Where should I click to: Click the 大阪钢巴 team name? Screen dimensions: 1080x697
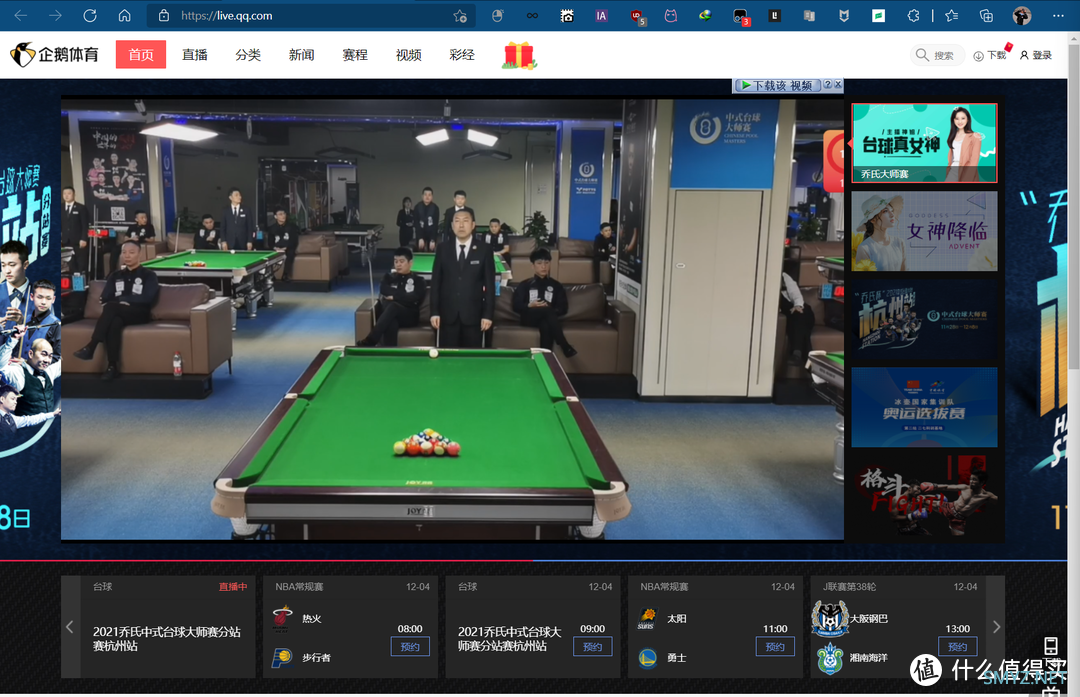(869, 618)
